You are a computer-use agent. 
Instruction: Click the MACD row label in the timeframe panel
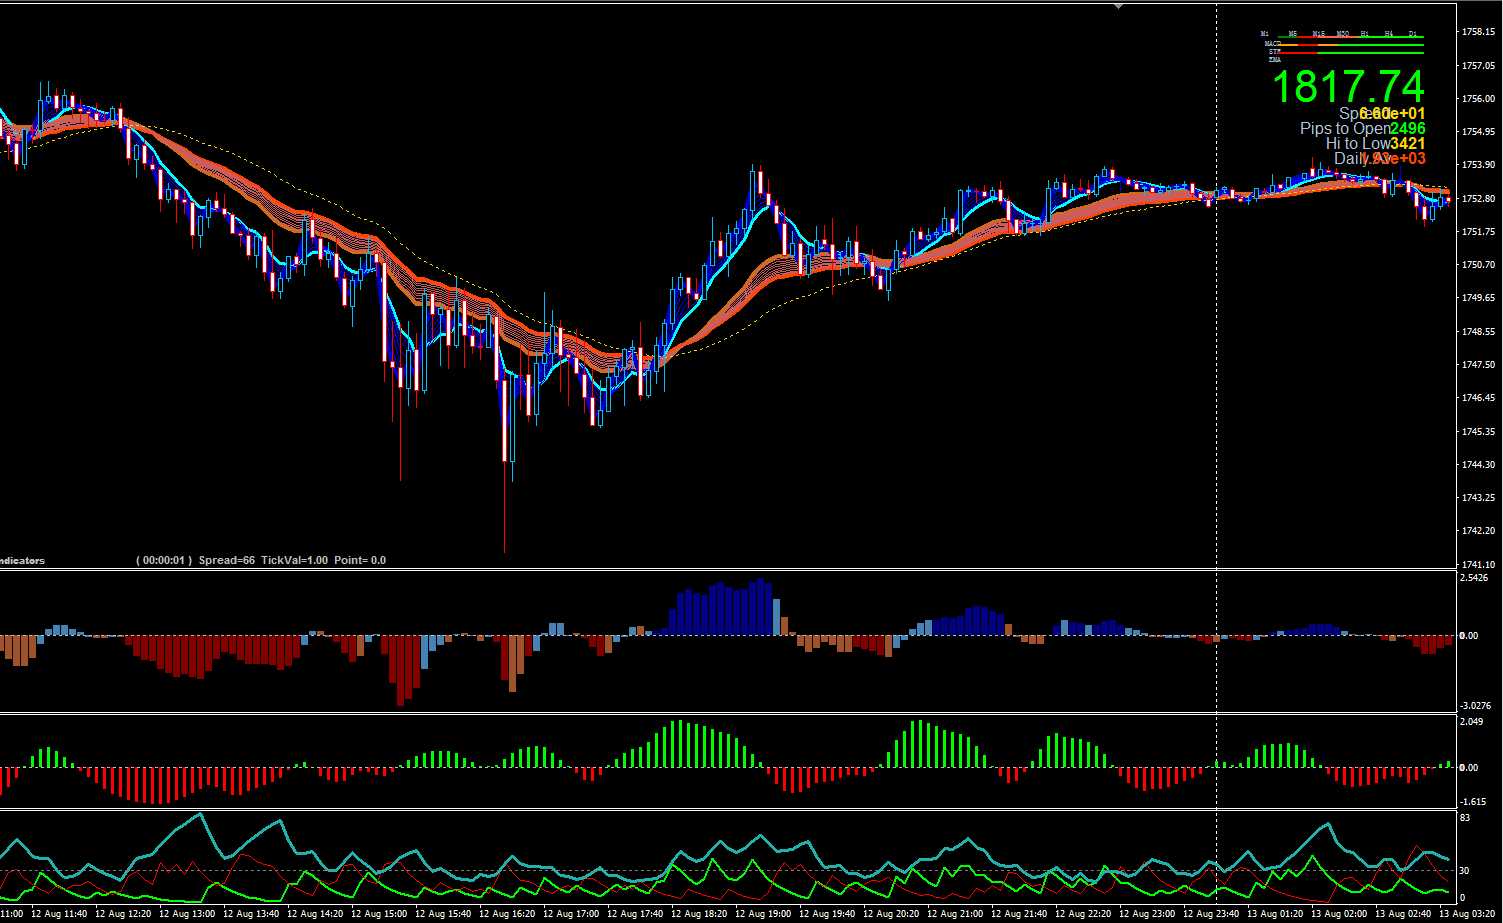click(x=1272, y=44)
